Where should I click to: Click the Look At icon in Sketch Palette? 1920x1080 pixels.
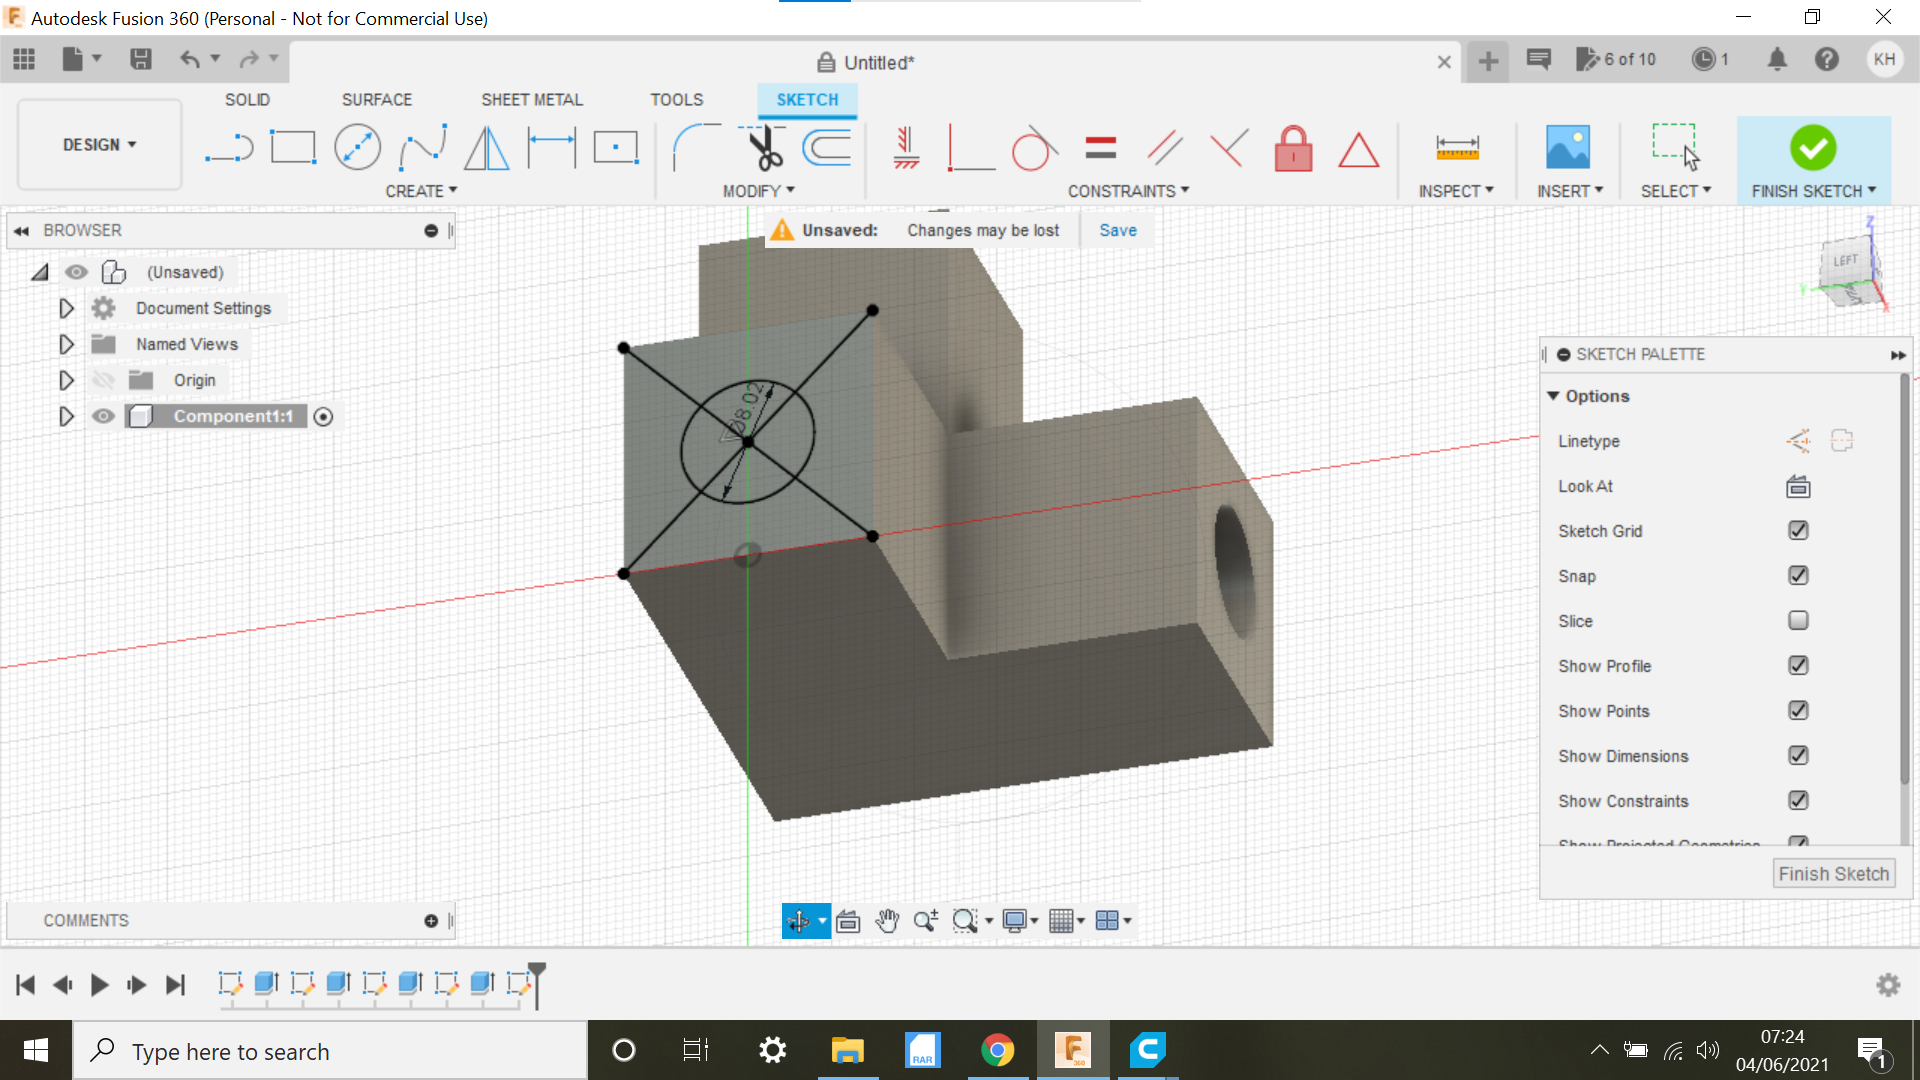pos(1797,487)
